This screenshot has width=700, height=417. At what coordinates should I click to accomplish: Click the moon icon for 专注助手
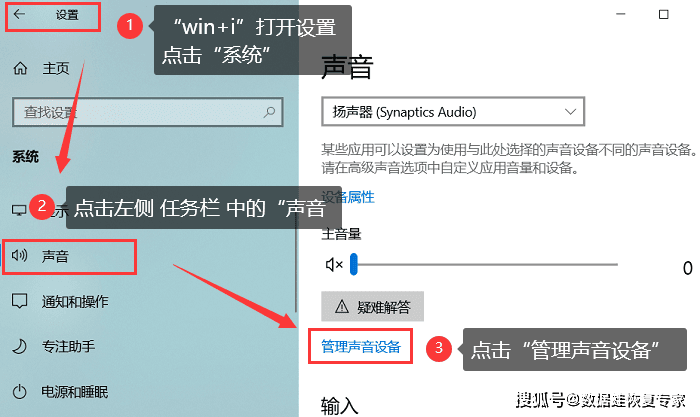point(20,346)
